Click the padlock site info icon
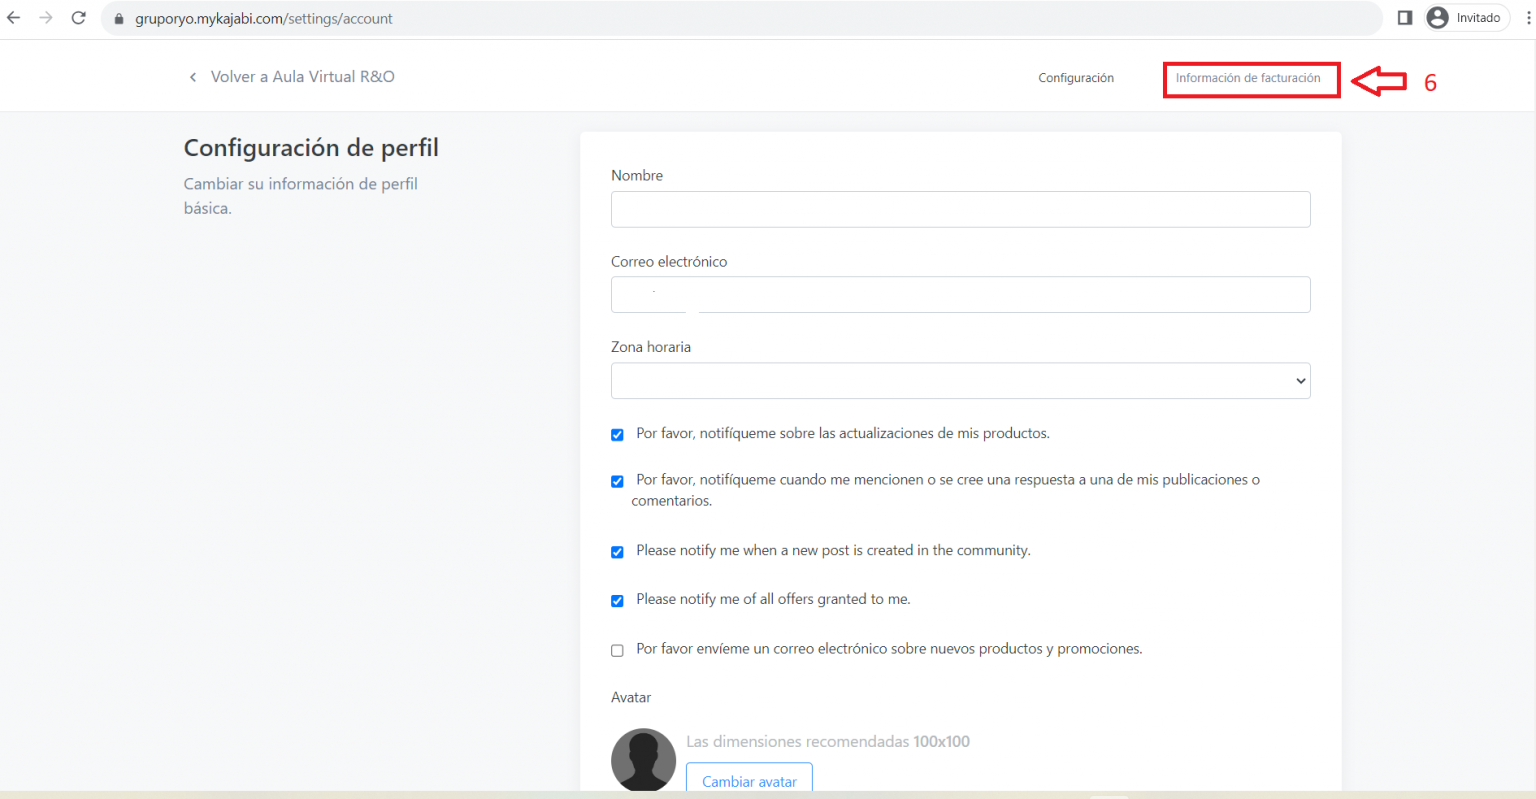1536x799 pixels. [x=119, y=19]
